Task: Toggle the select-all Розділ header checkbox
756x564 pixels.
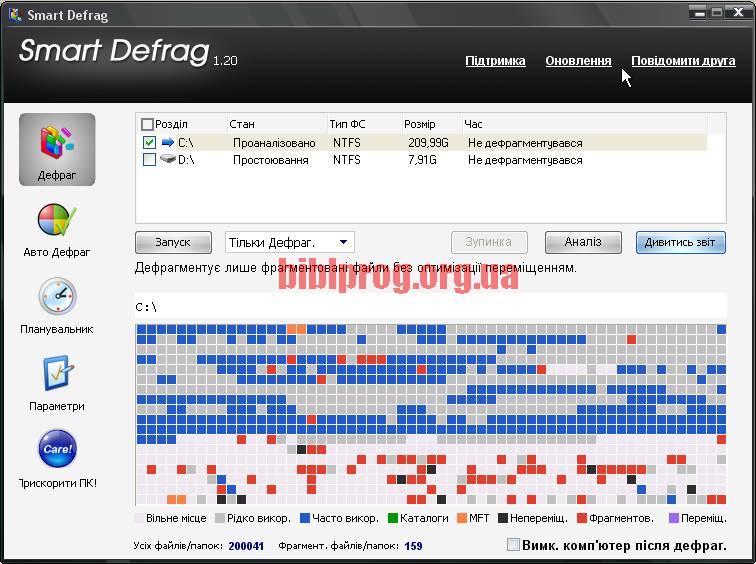Action: click(147, 124)
